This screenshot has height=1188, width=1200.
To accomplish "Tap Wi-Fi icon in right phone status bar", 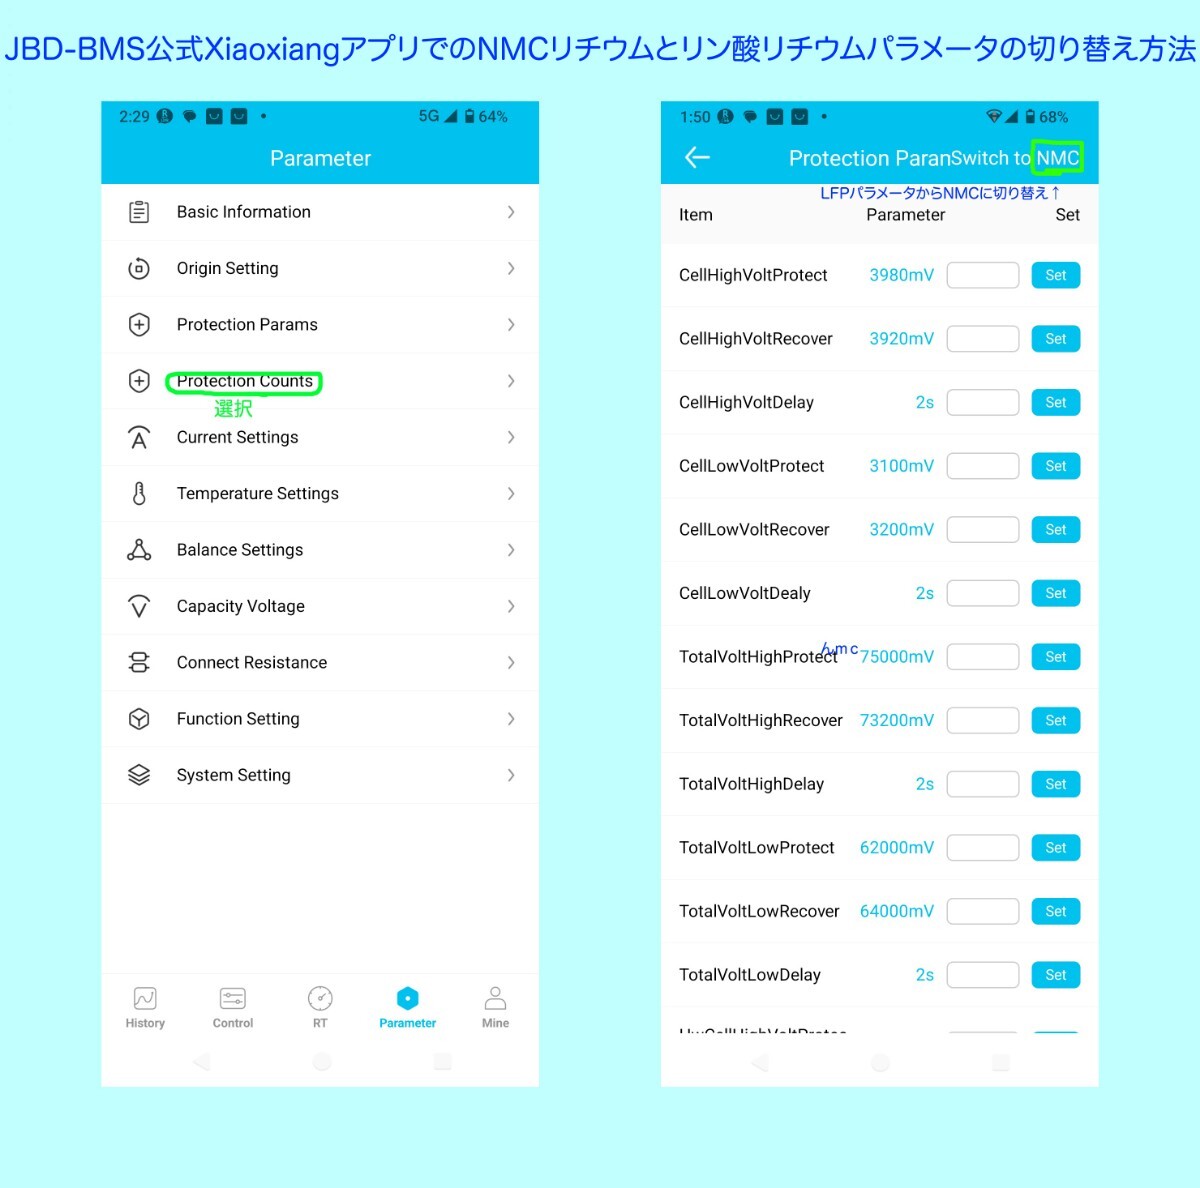I will pos(993,117).
